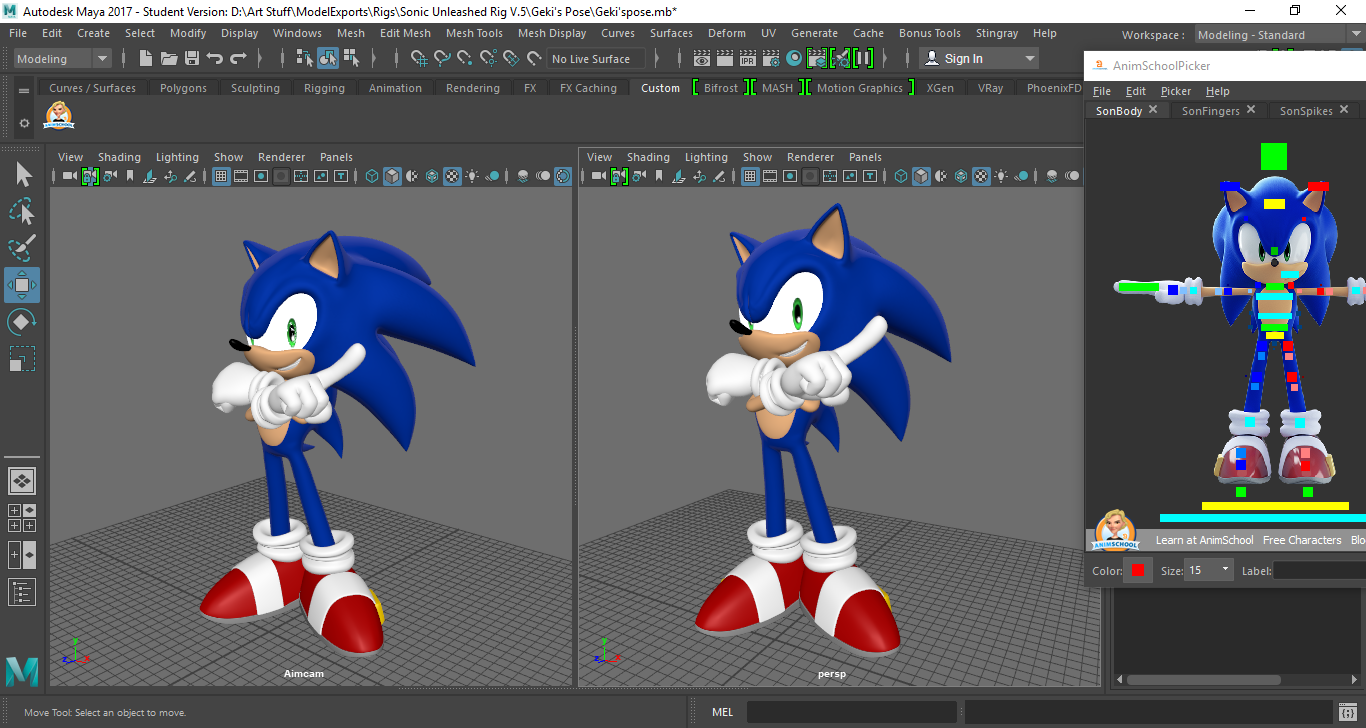Open the Sign In dropdown
1366x728 pixels.
coord(980,59)
